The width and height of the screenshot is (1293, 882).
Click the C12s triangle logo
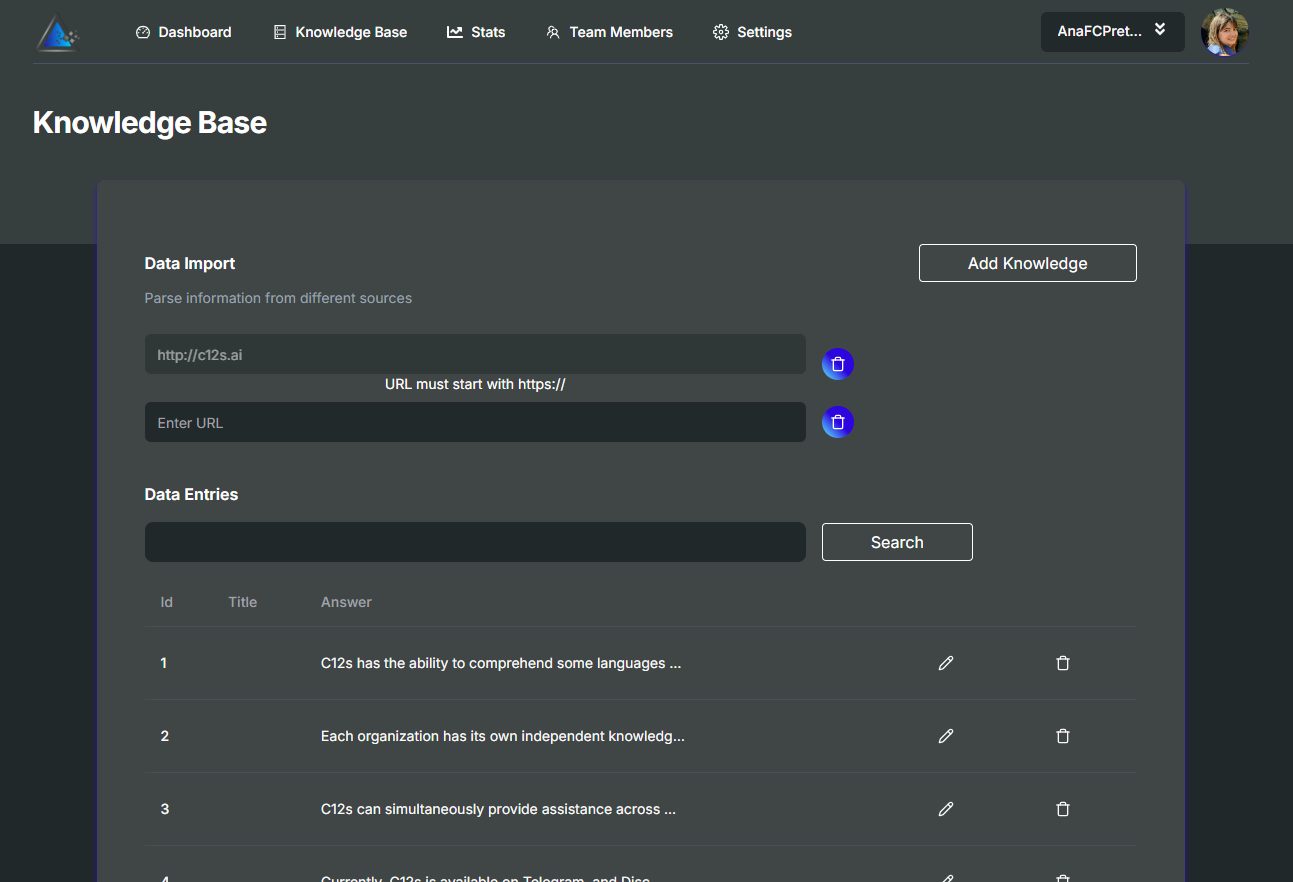click(x=57, y=32)
